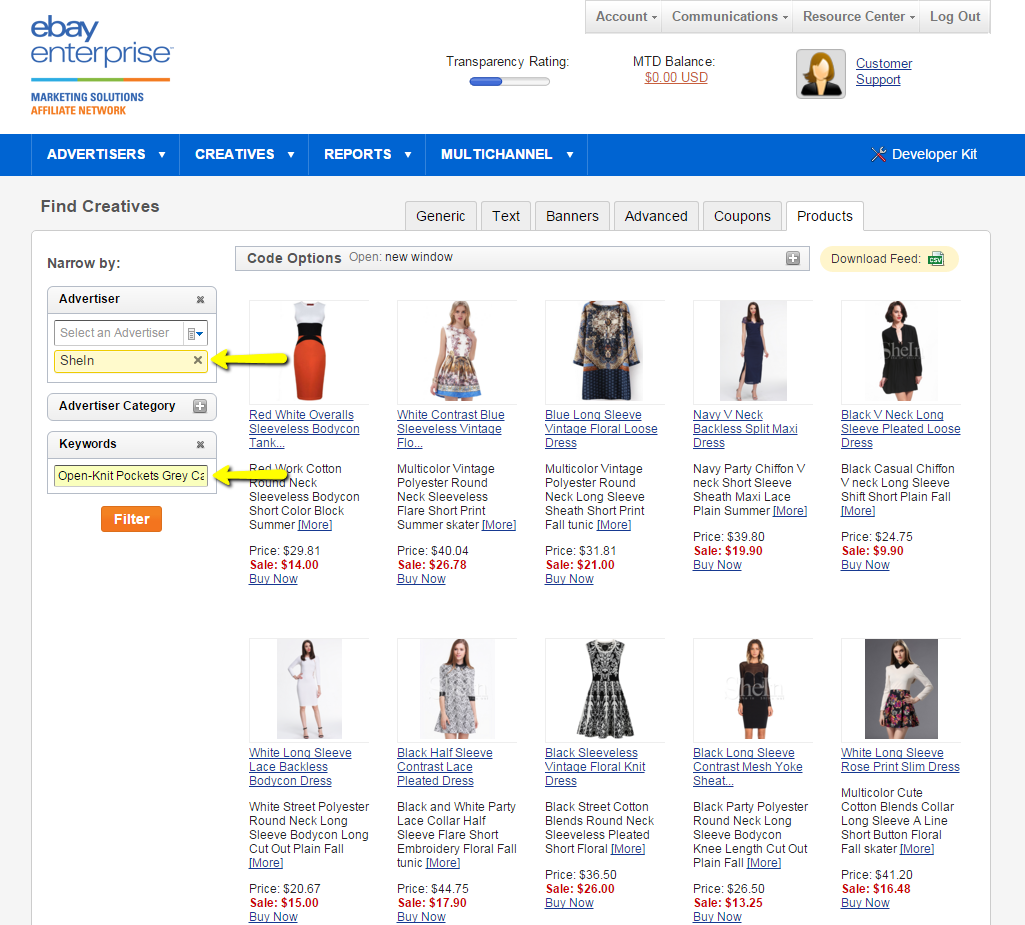
Task: Switch to the Text tab
Action: click(506, 216)
